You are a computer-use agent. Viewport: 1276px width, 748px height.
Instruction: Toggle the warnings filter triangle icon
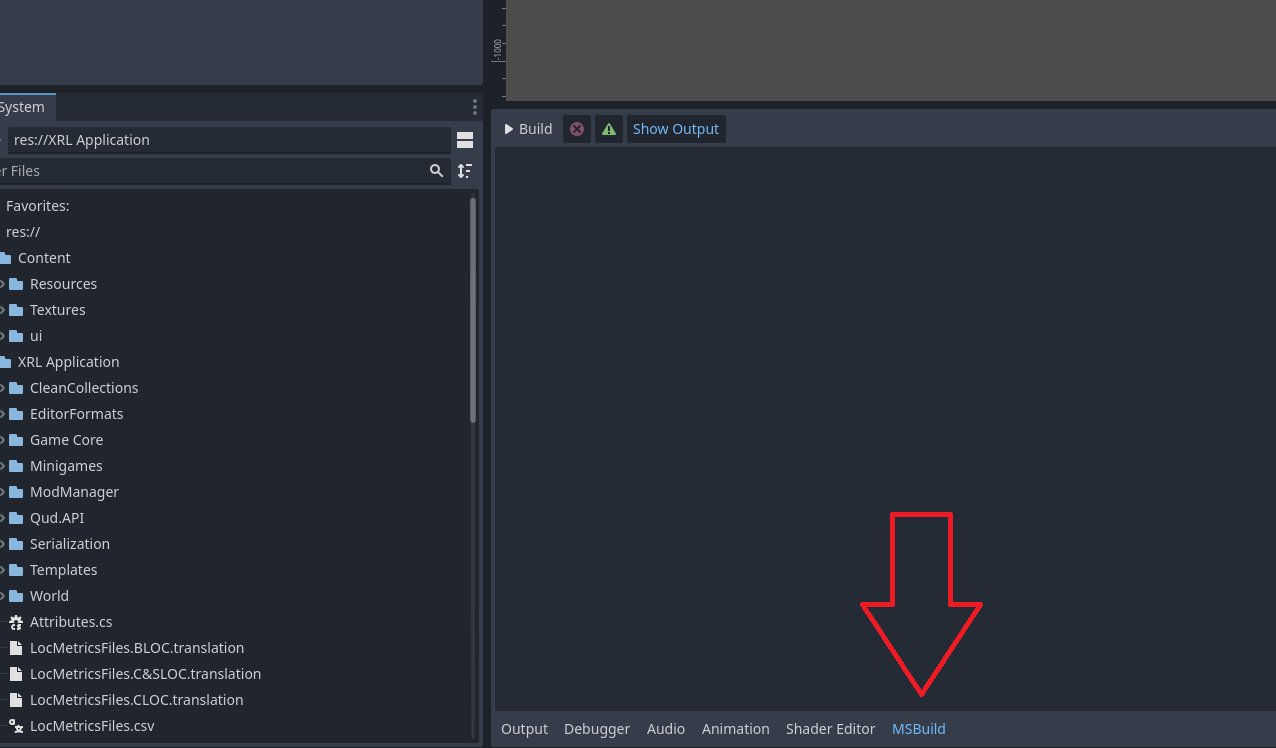point(608,129)
